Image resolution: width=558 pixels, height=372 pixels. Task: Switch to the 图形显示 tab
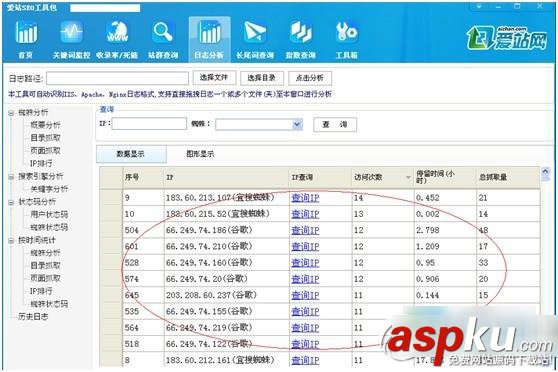pyautogui.click(x=200, y=154)
